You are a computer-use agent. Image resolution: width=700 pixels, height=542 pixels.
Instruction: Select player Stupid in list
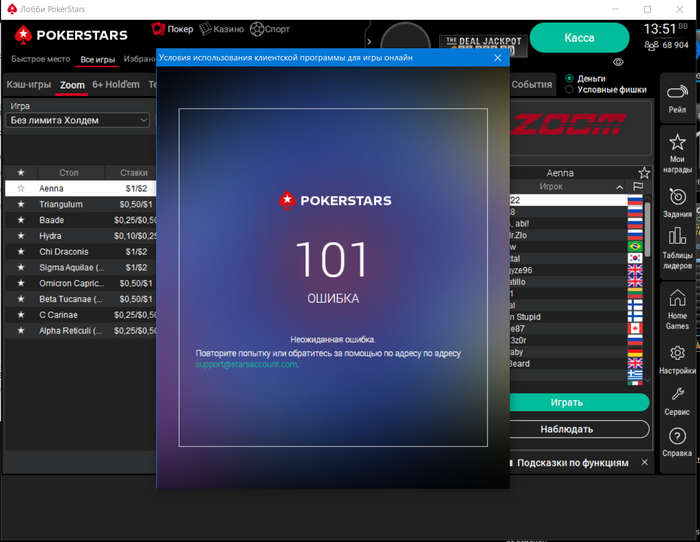pos(569,317)
